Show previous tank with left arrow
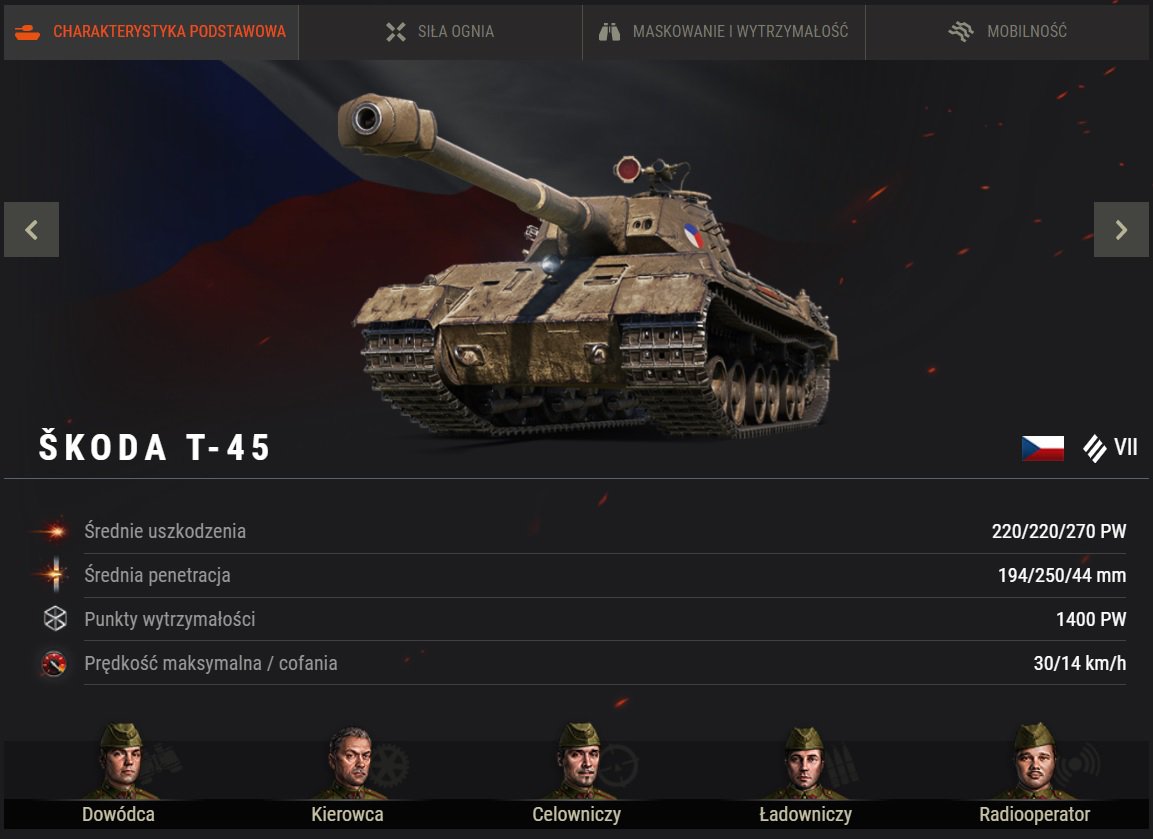1153x839 pixels. click(x=32, y=229)
